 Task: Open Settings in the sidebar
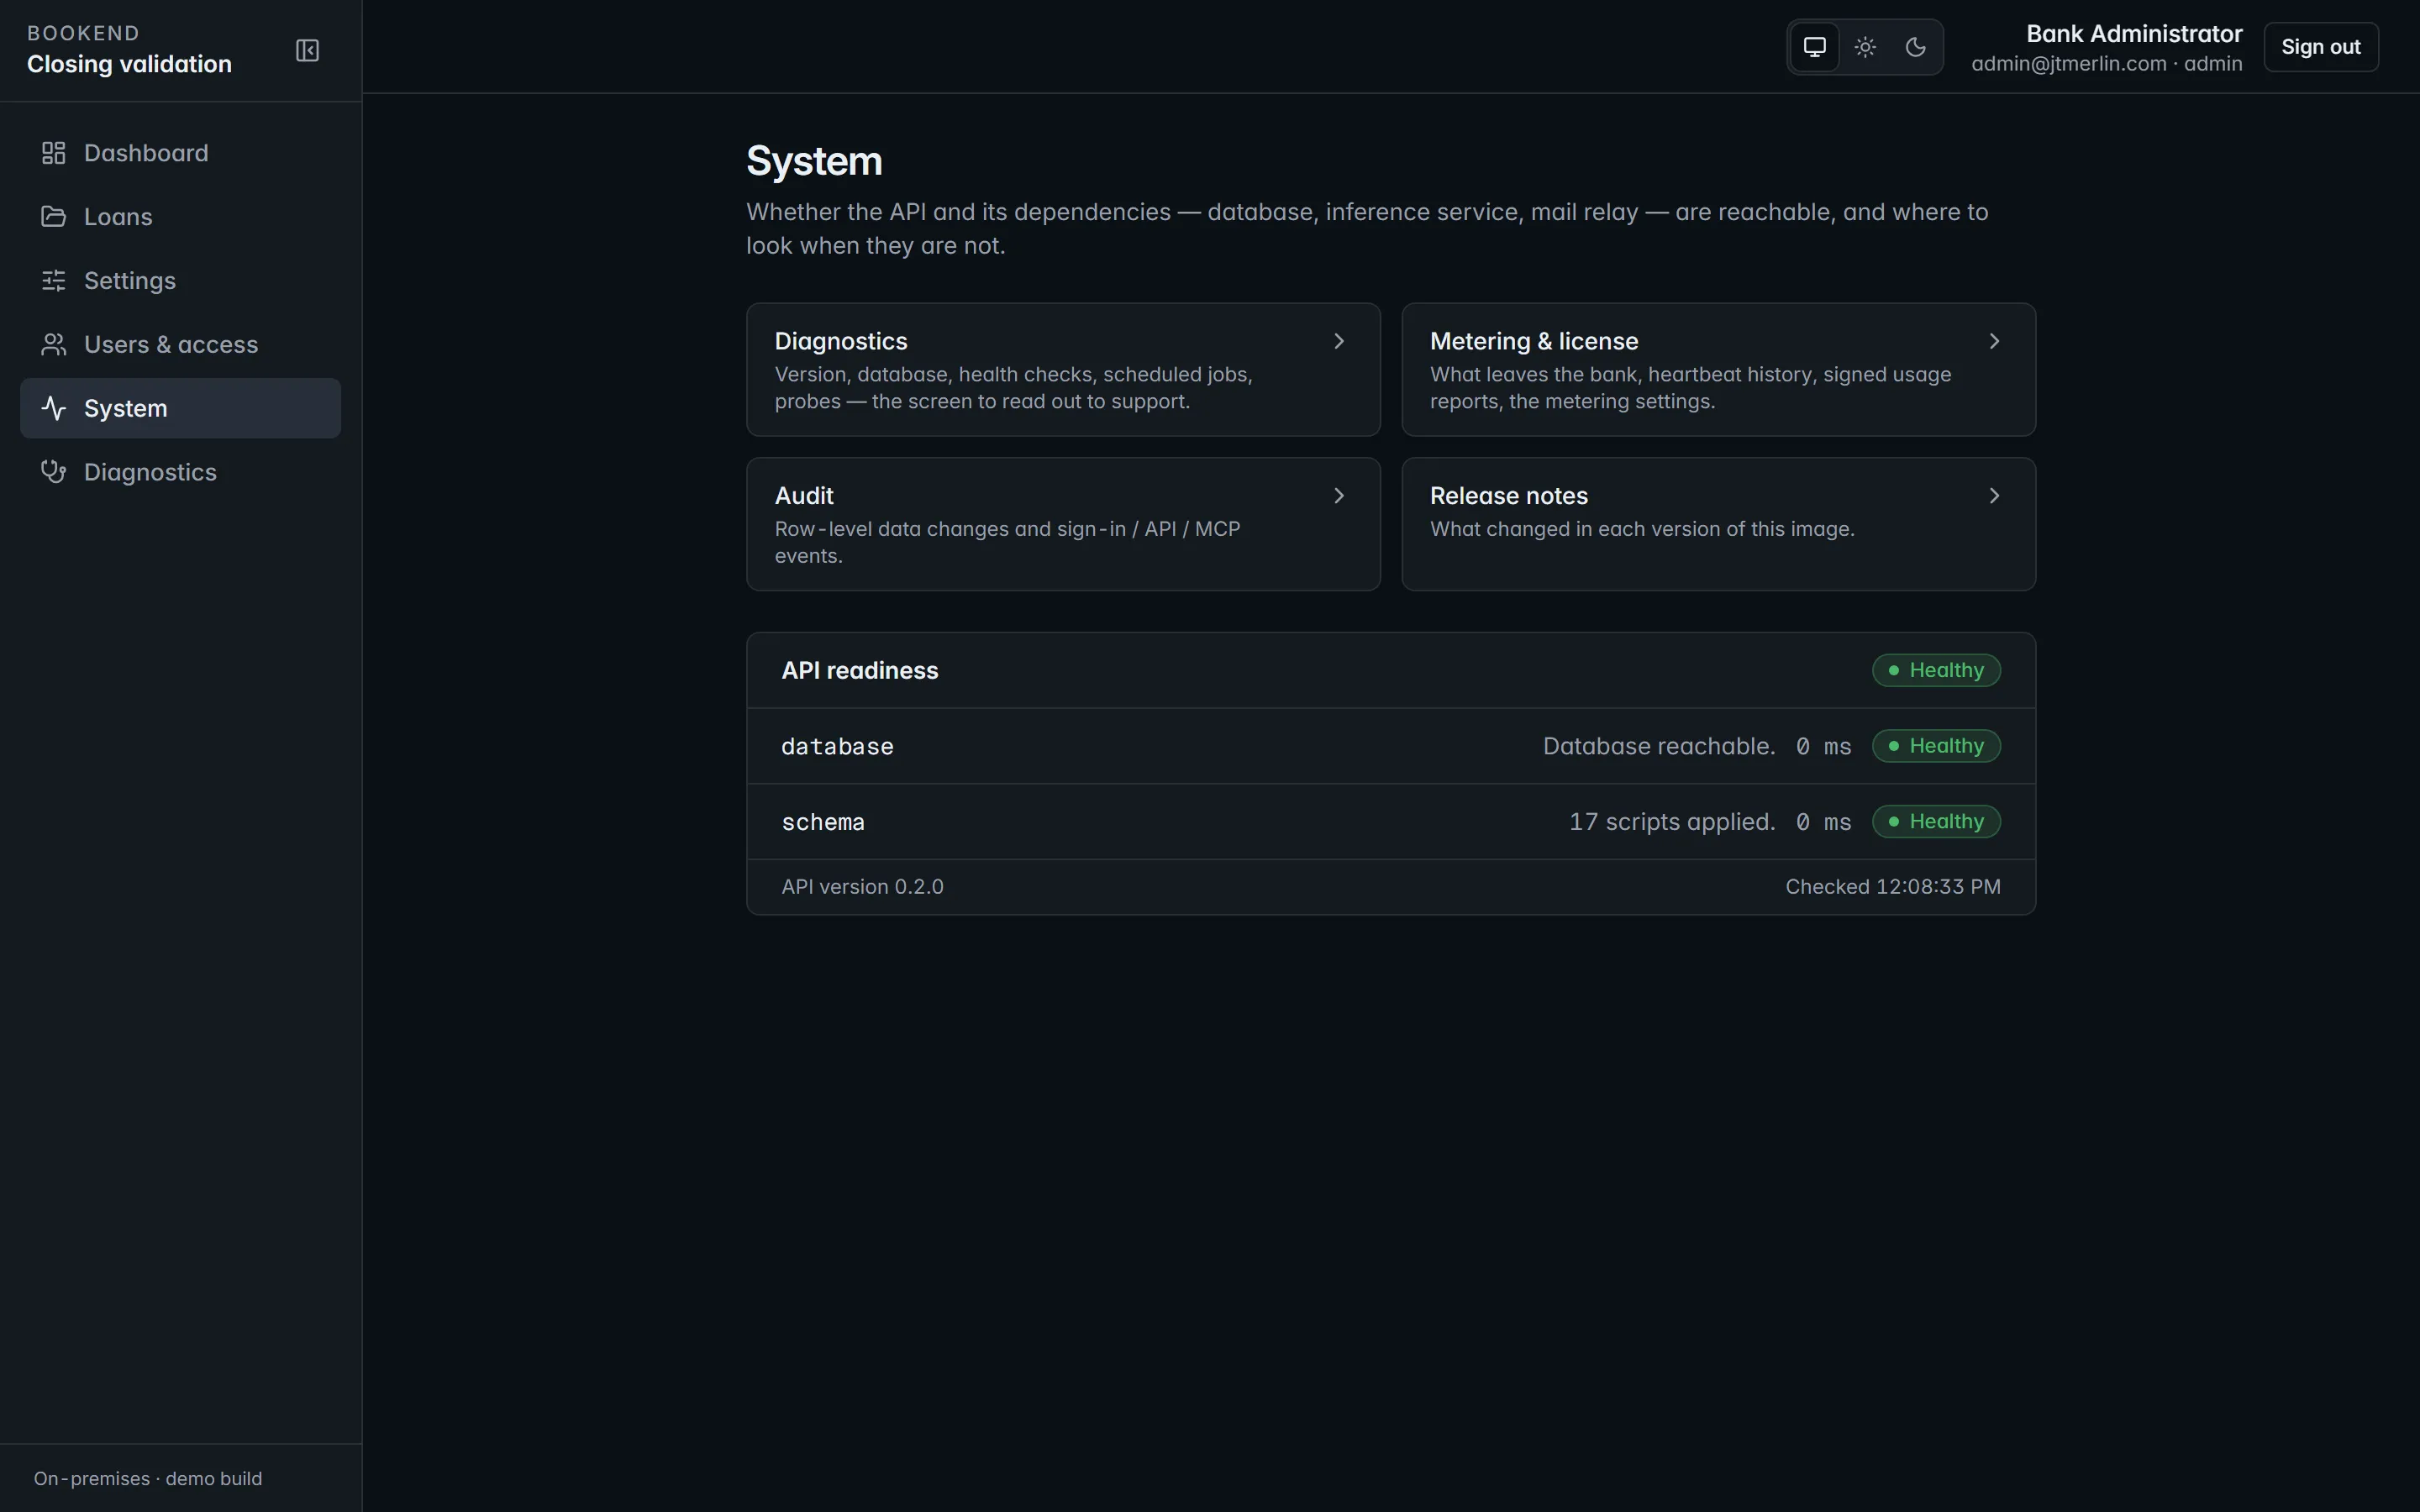(180, 281)
